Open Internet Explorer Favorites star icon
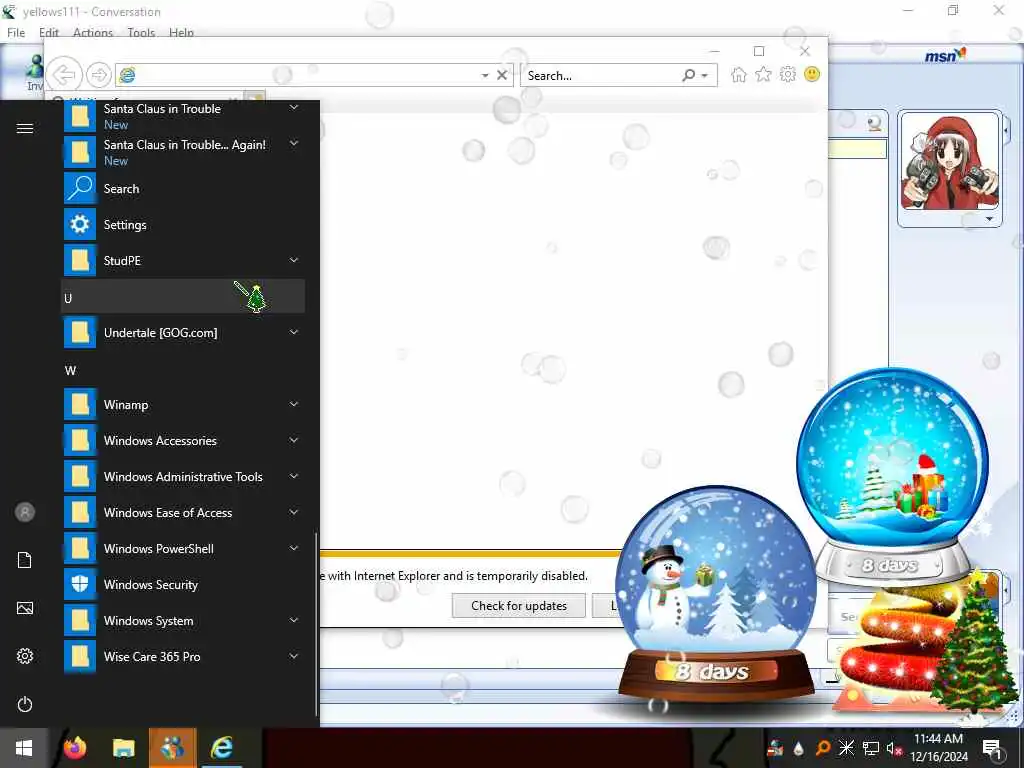 763,74
